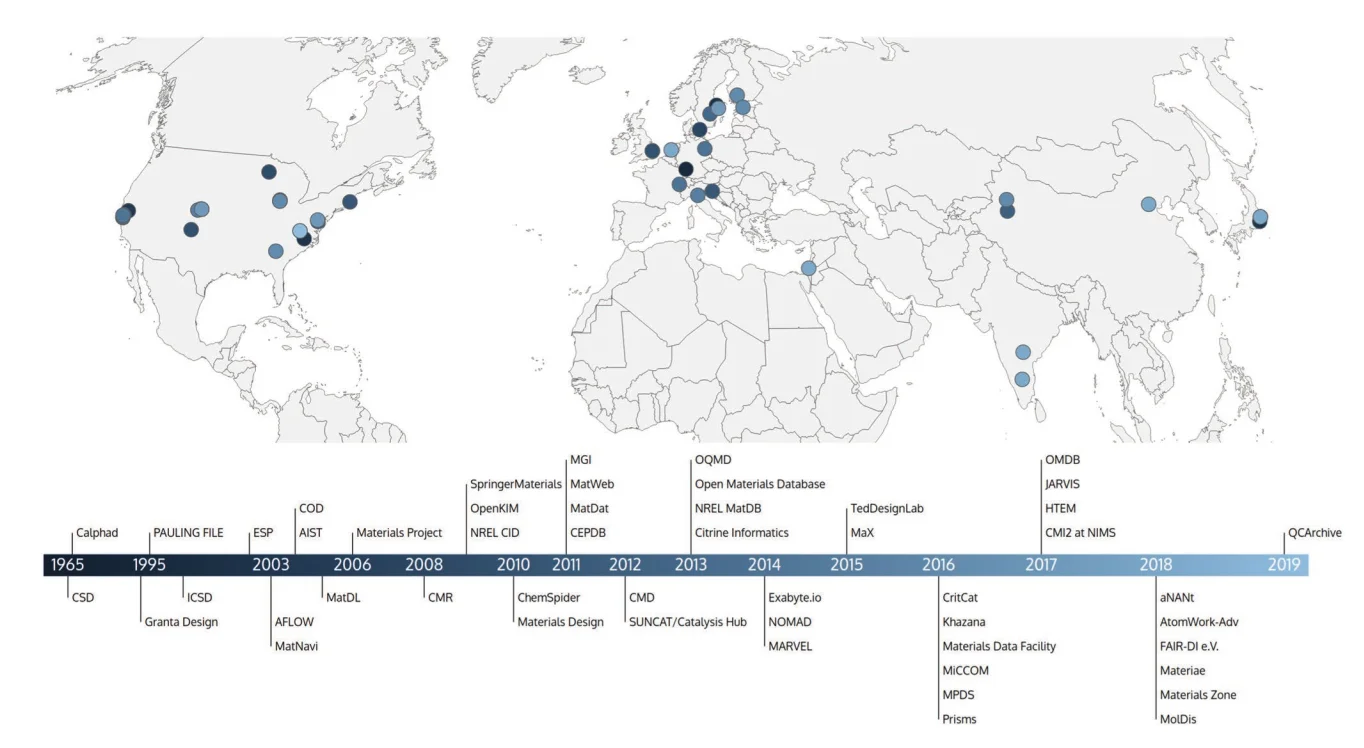Image resolution: width=1364 pixels, height=748 pixels.
Task: Click the FAIR-DI e.V. label
Action: 1189,646
